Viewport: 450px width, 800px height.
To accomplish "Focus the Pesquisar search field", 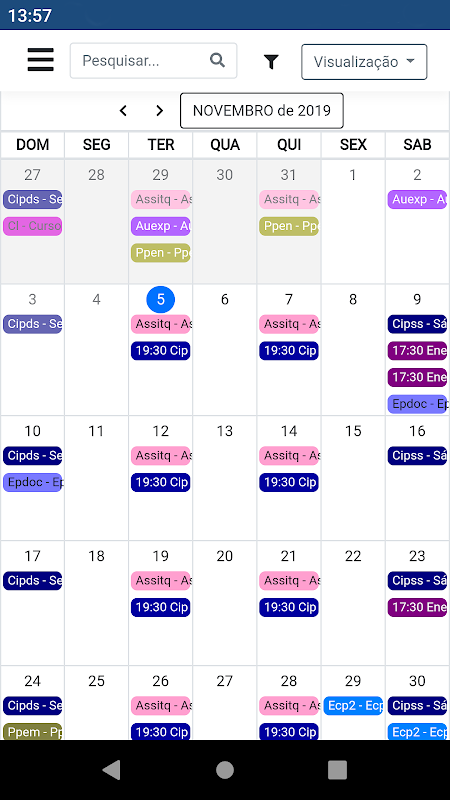I will [x=154, y=61].
